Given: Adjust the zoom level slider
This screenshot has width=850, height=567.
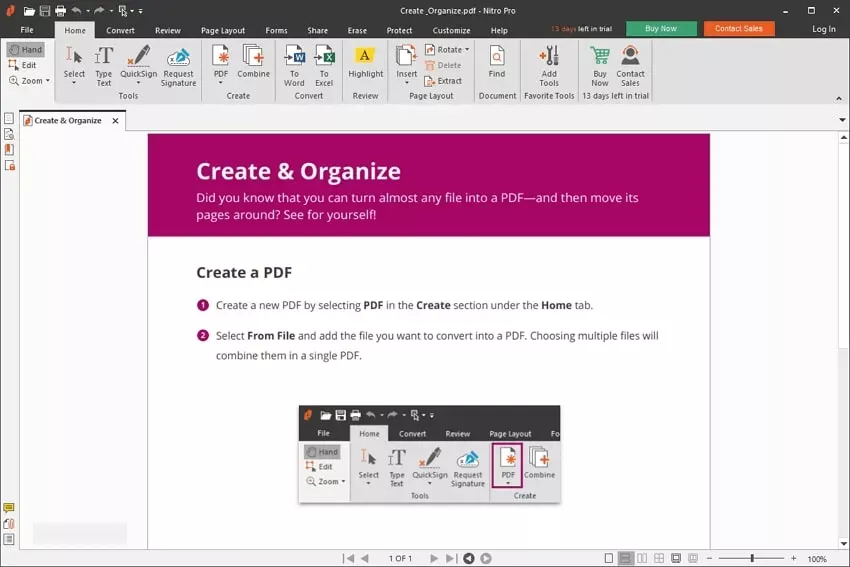Looking at the screenshot, I should [x=751, y=558].
